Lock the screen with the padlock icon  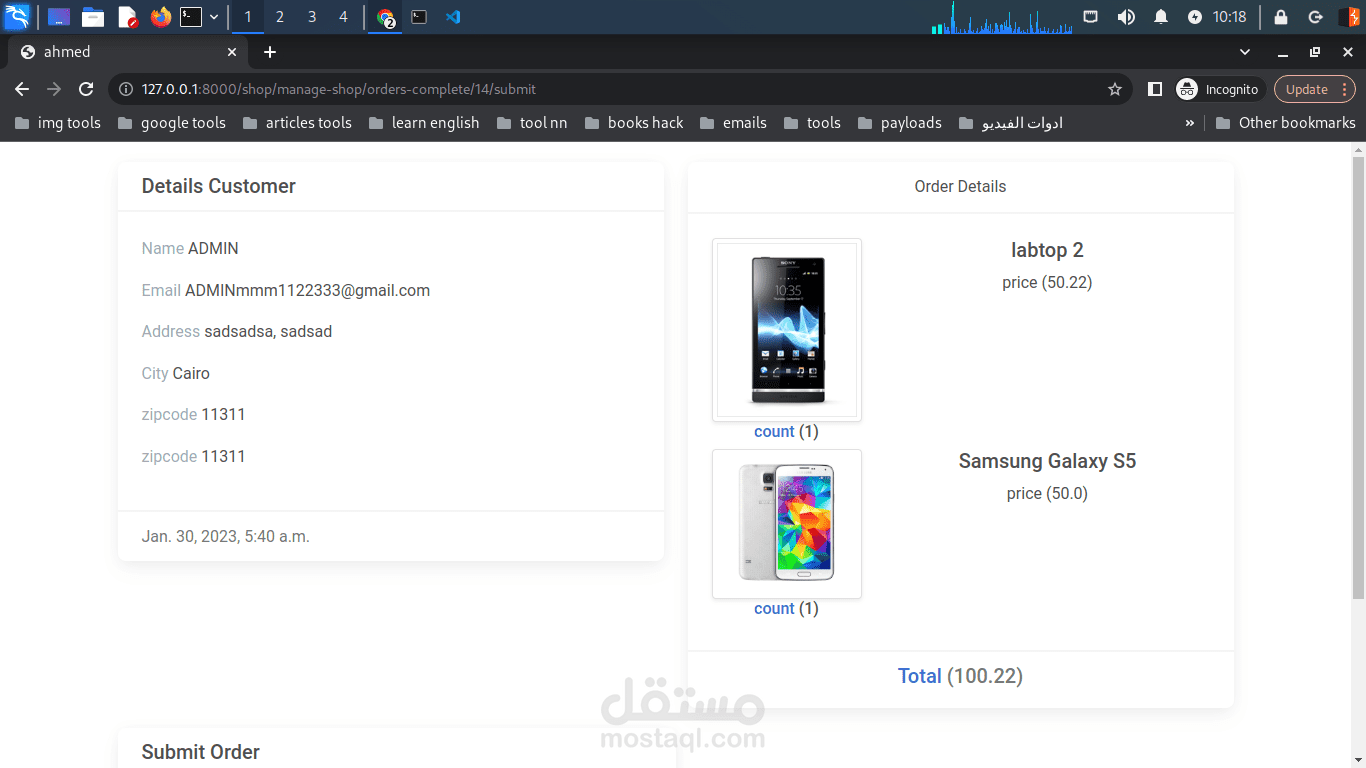click(x=1281, y=17)
